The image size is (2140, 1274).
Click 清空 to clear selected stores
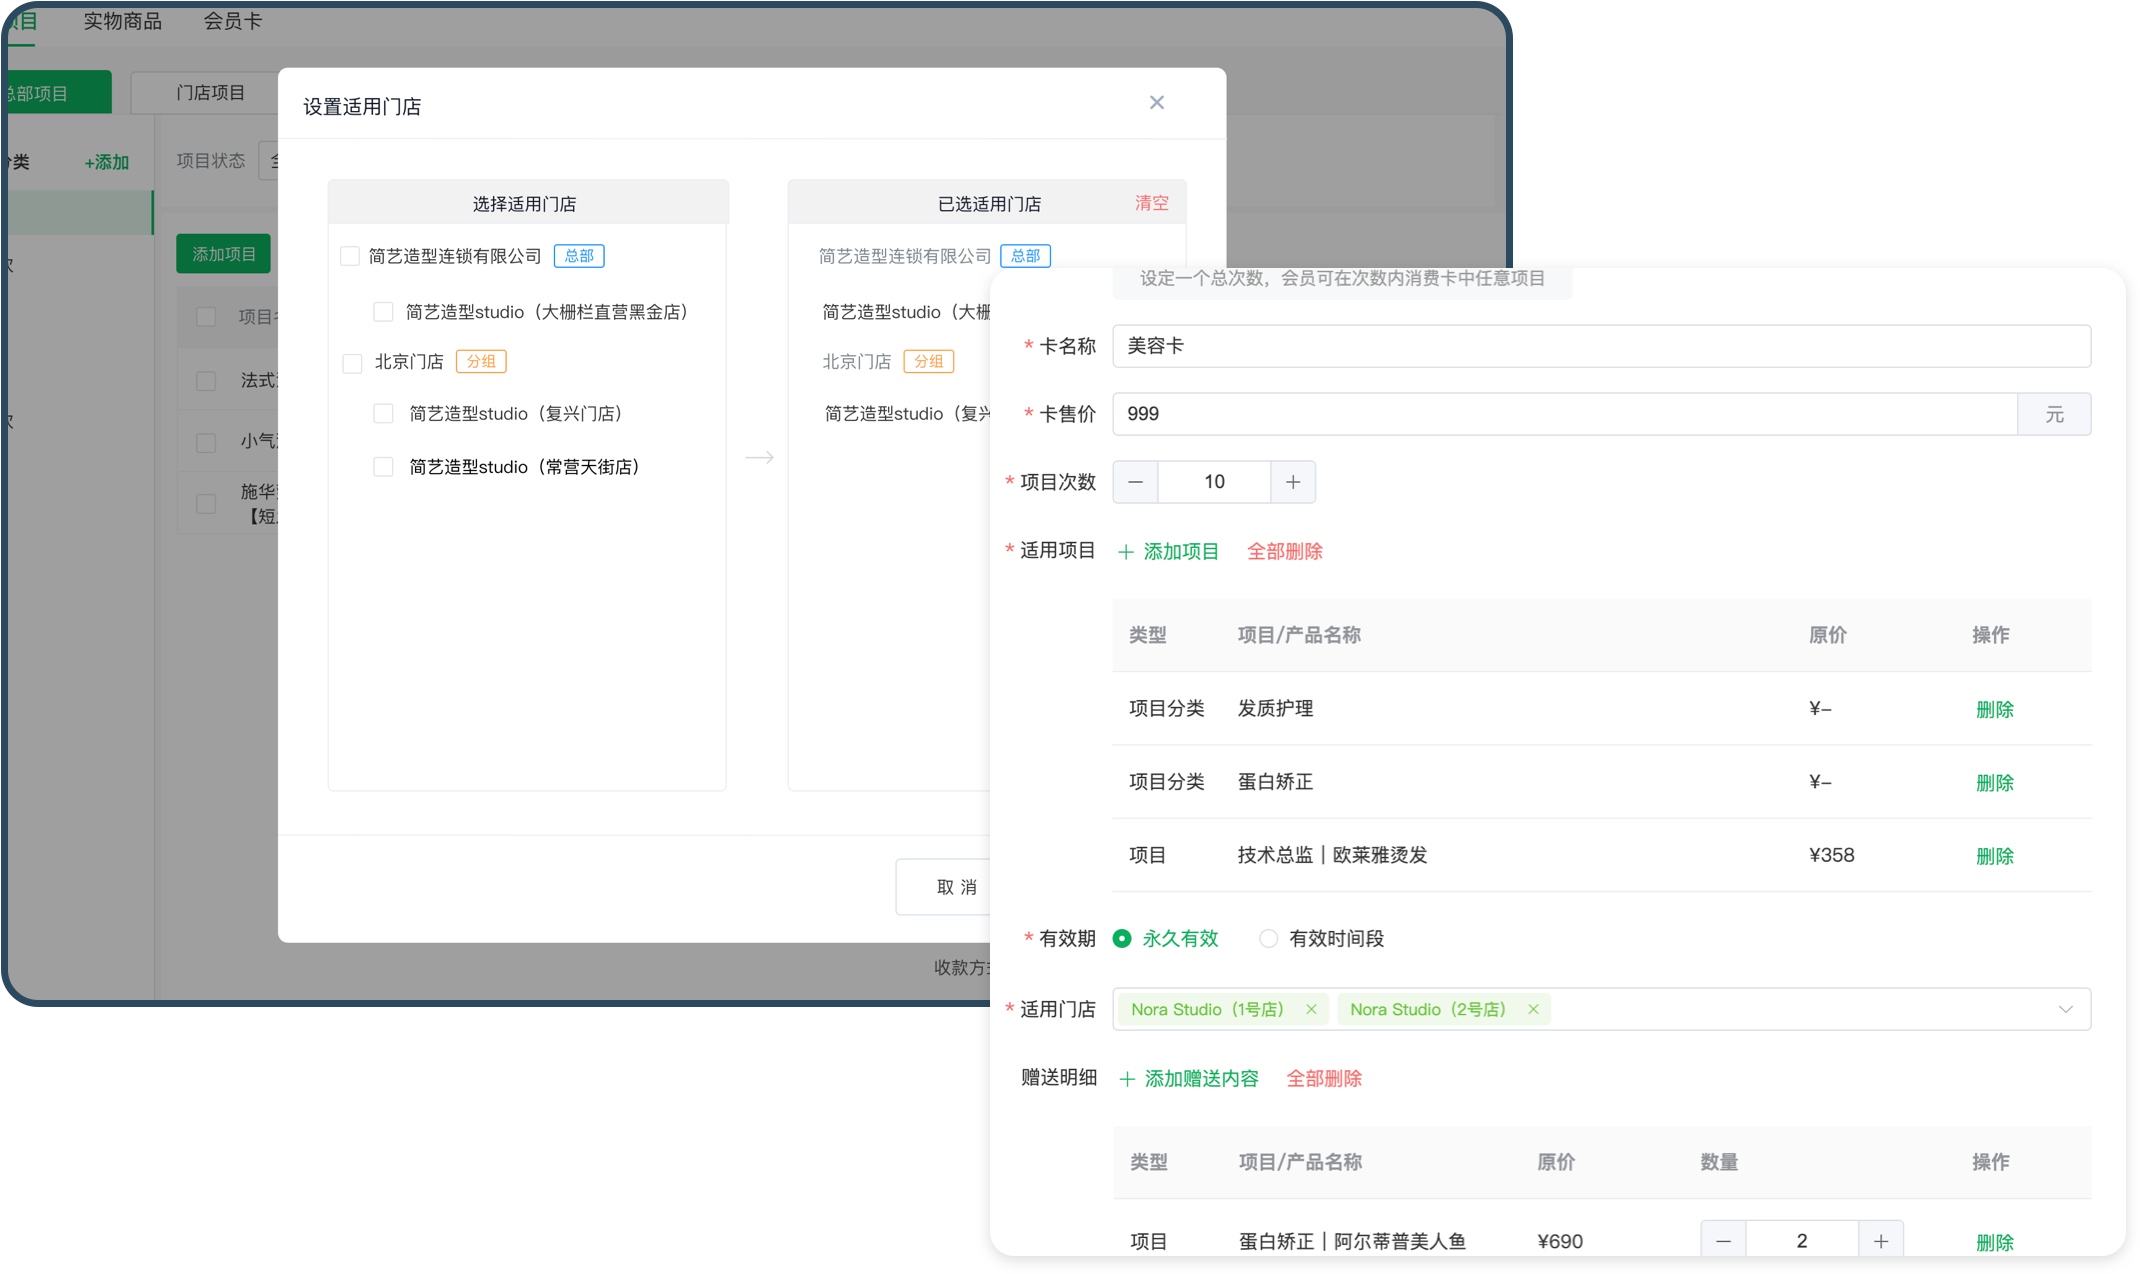1151,203
